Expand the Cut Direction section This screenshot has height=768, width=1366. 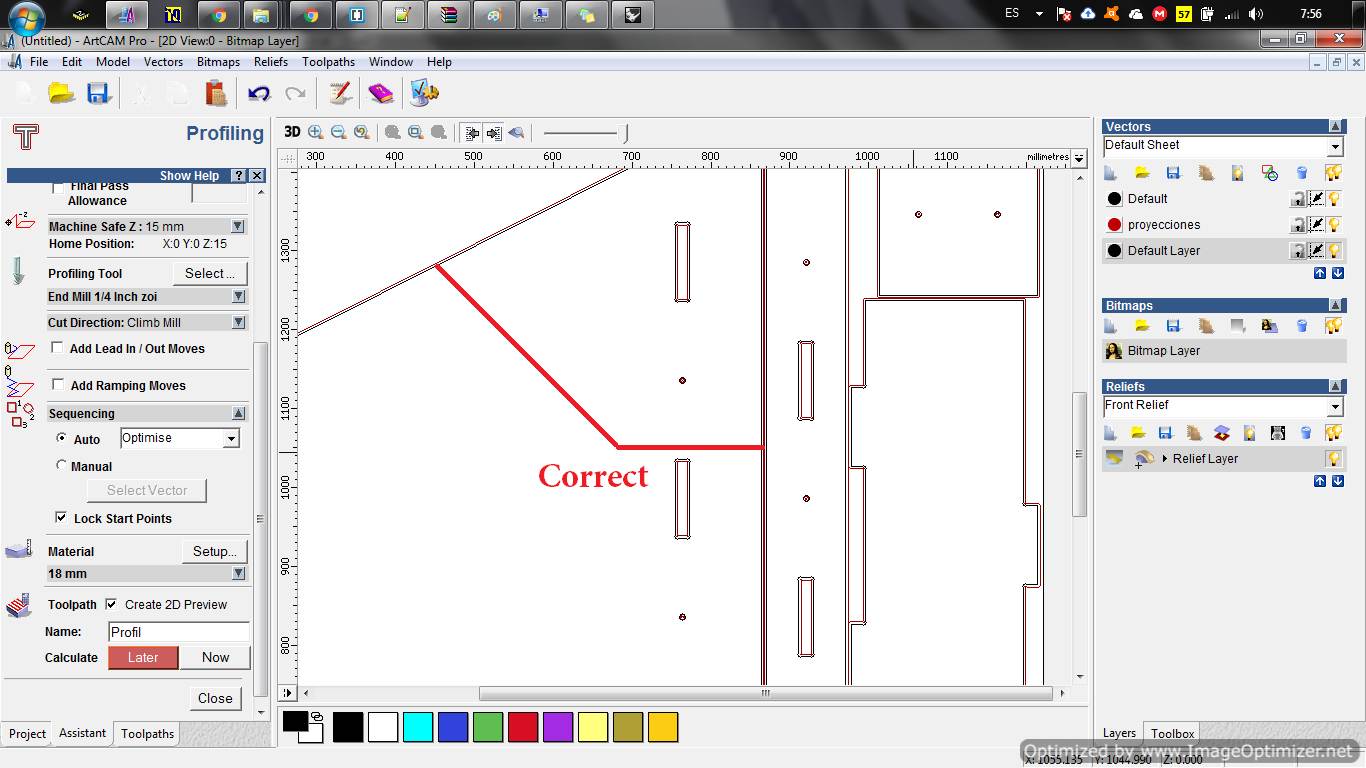click(238, 322)
